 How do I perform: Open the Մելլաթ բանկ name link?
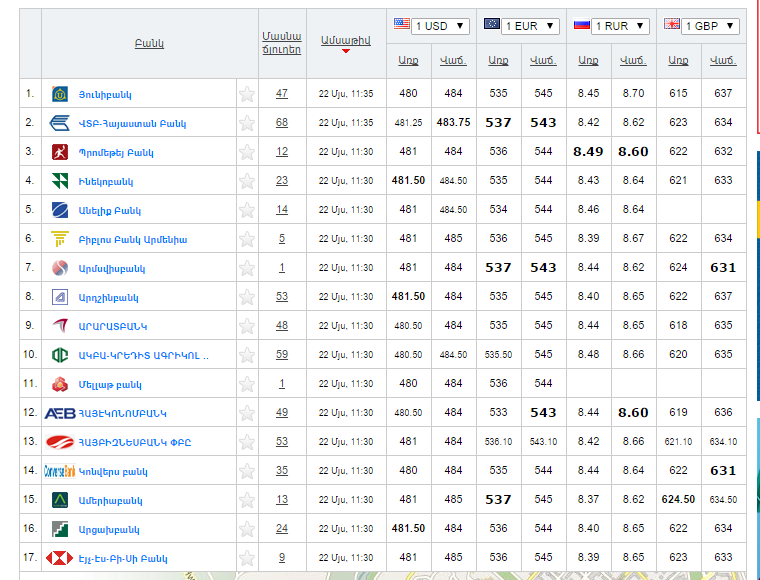110,385
